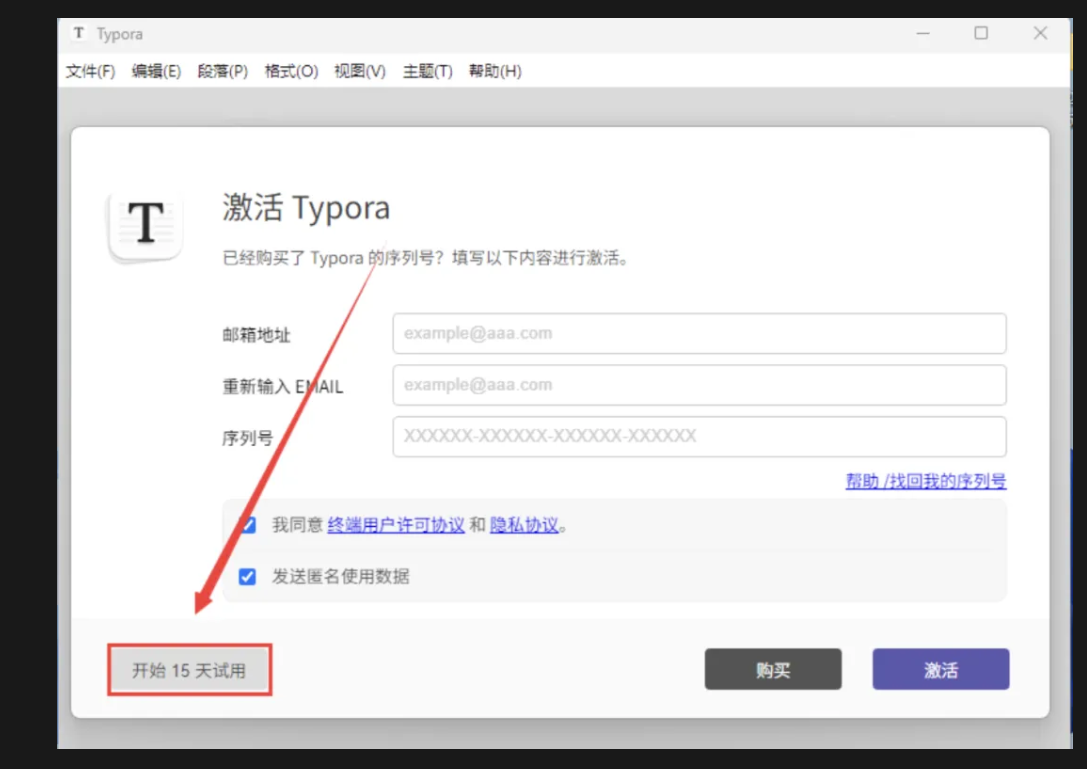
Task: Uncheck 发送匿名使用数据 checkbox
Action: [247, 576]
